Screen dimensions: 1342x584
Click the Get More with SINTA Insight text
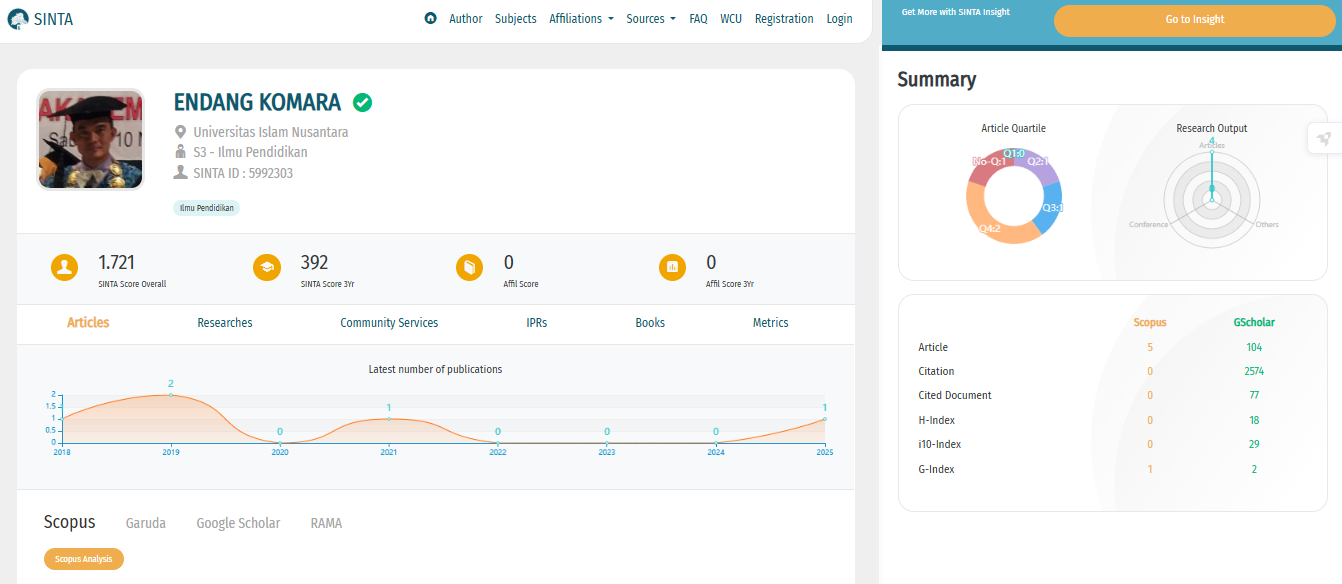coord(956,12)
